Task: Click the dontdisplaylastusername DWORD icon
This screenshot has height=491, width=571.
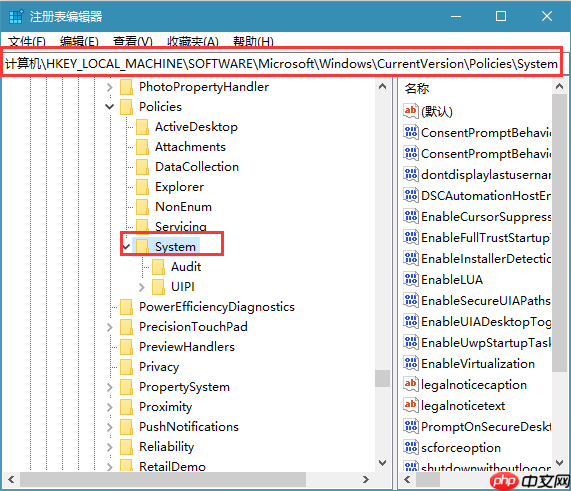Action: point(411,174)
